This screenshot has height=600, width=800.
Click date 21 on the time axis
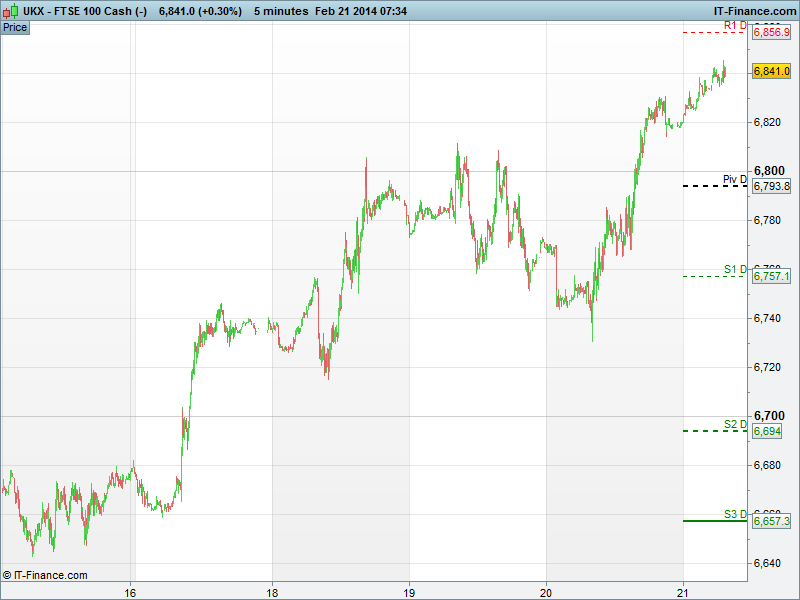tap(682, 592)
